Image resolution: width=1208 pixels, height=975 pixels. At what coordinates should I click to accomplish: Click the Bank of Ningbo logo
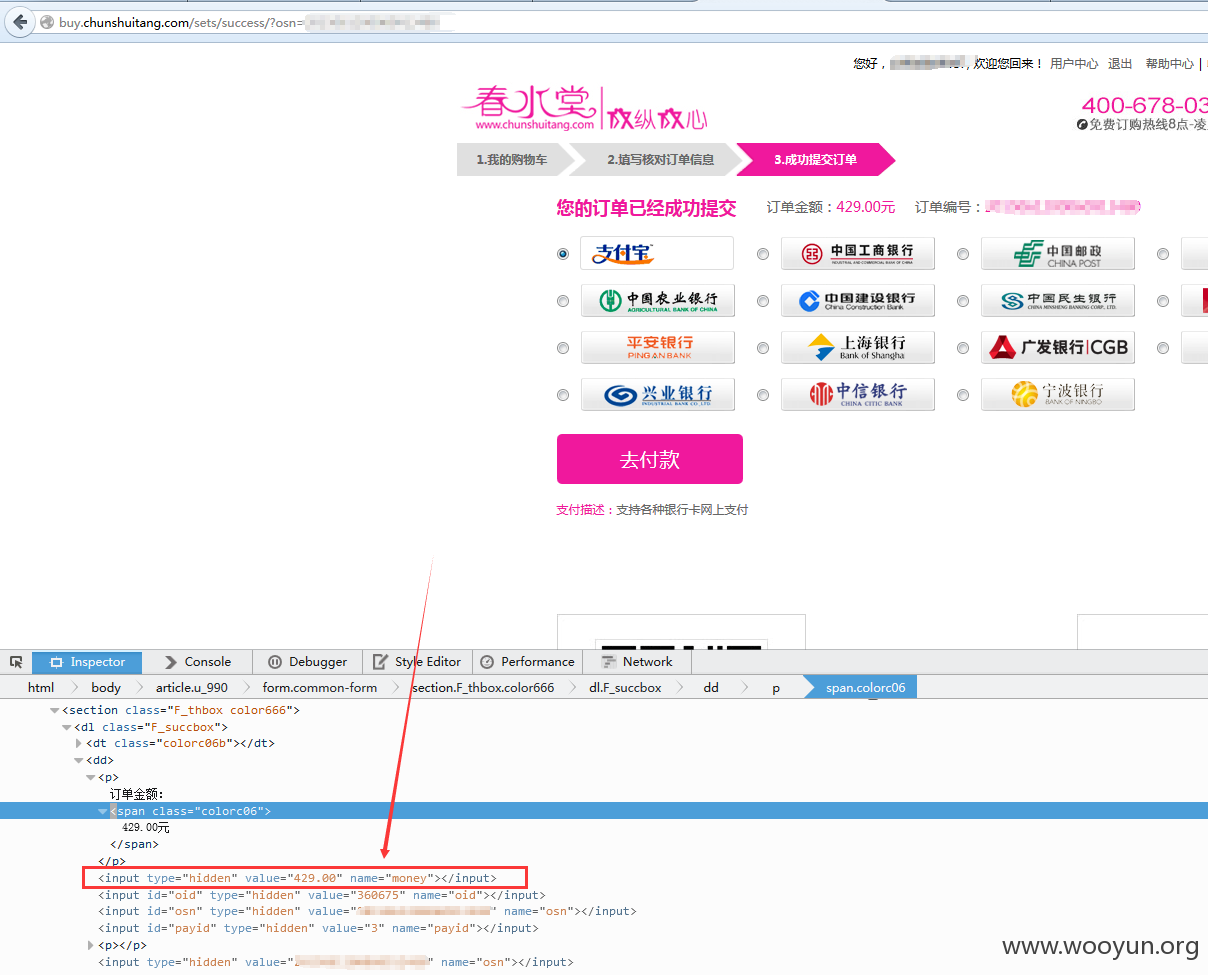click(x=1057, y=394)
